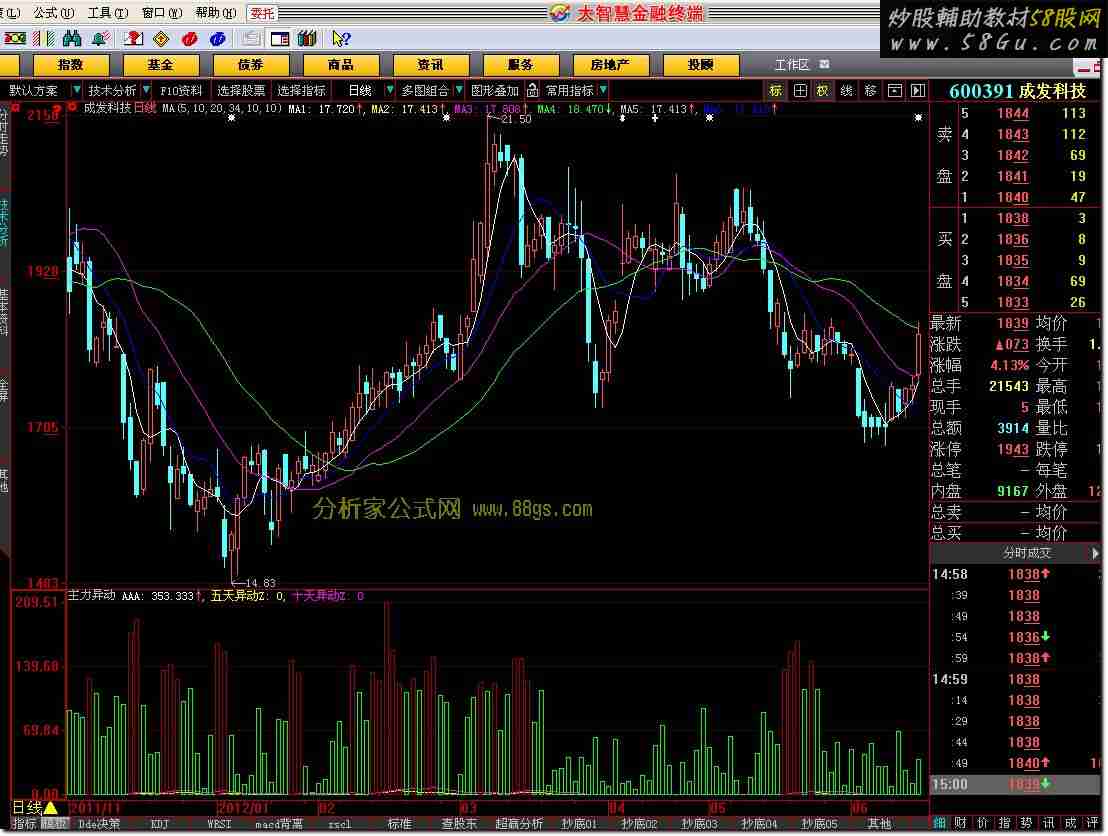Viewport: 1108px width, 836px height.
Task: Click the 债券 yellow button
Action: tap(250, 65)
